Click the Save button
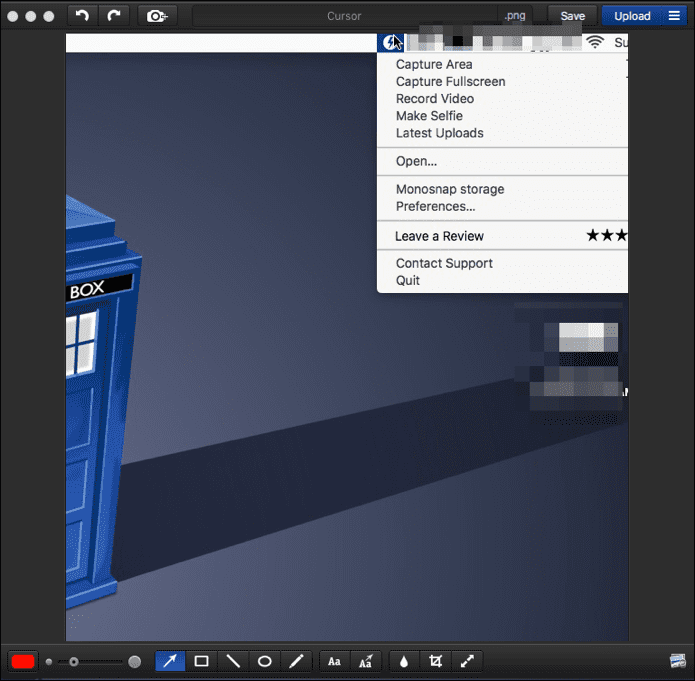The image size is (695, 681). pos(573,16)
